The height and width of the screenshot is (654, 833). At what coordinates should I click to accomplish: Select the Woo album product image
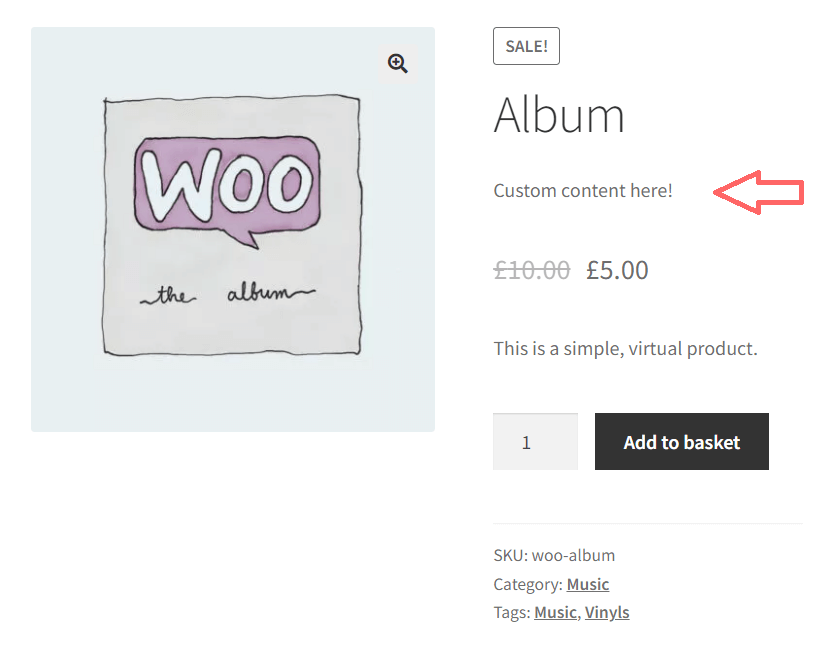point(232,230)
